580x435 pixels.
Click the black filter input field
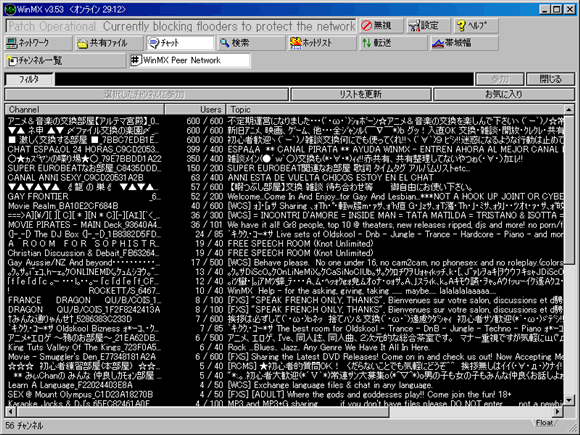click(264, 79)
